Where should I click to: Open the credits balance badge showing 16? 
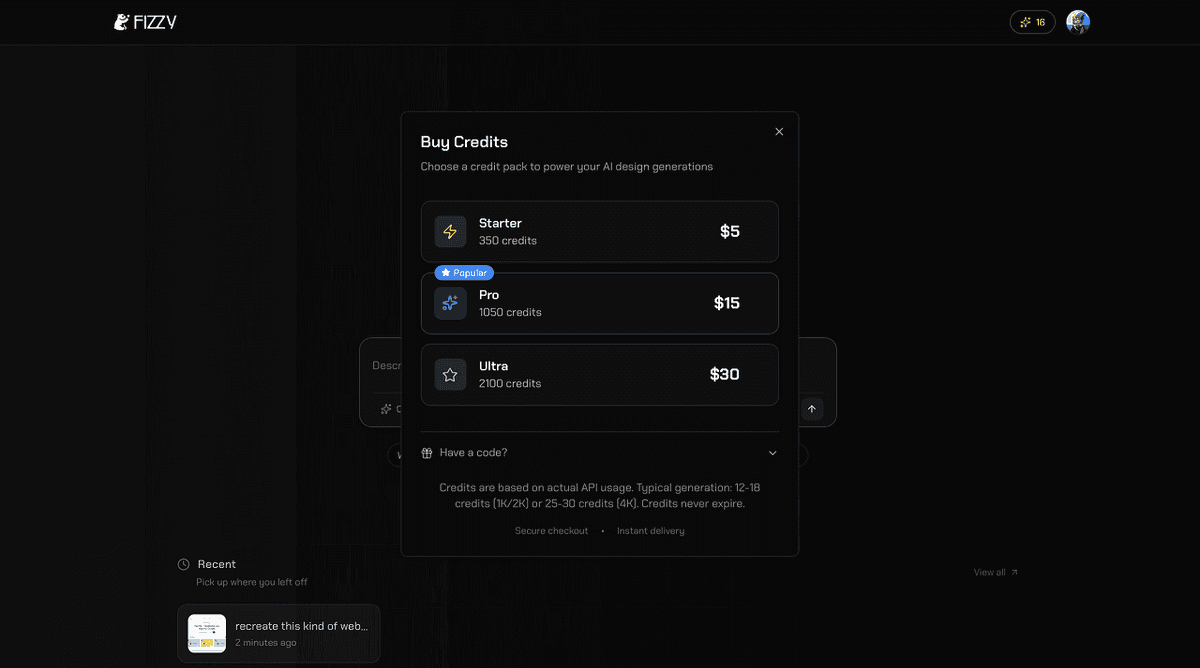coord(1032,22)
